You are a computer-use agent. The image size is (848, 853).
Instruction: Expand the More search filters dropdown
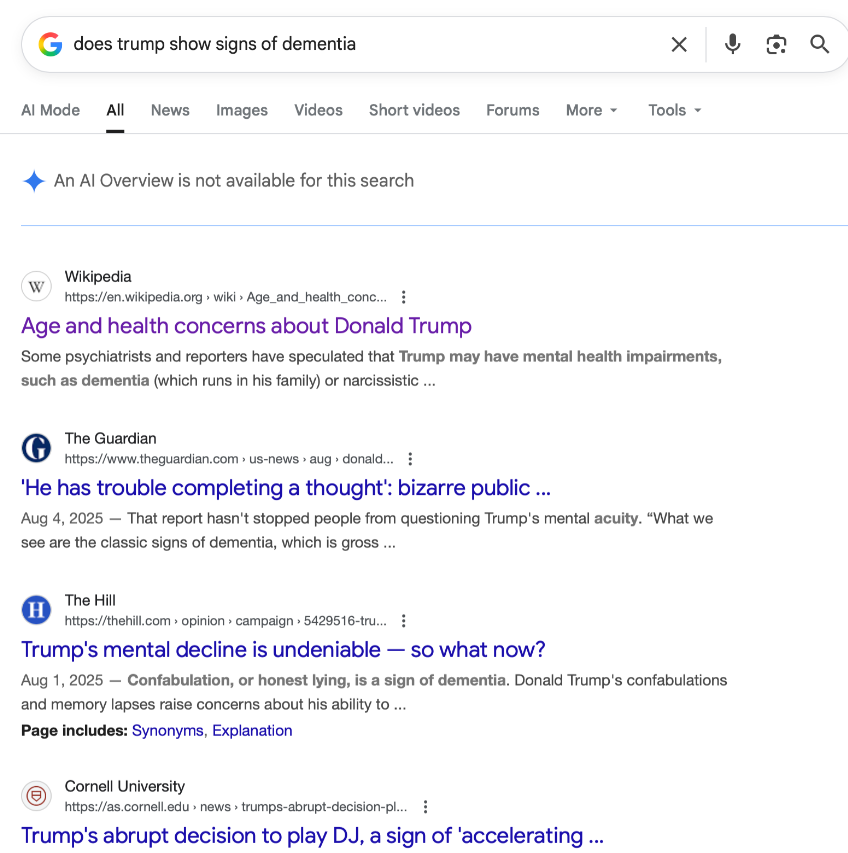tap(591, 110)
